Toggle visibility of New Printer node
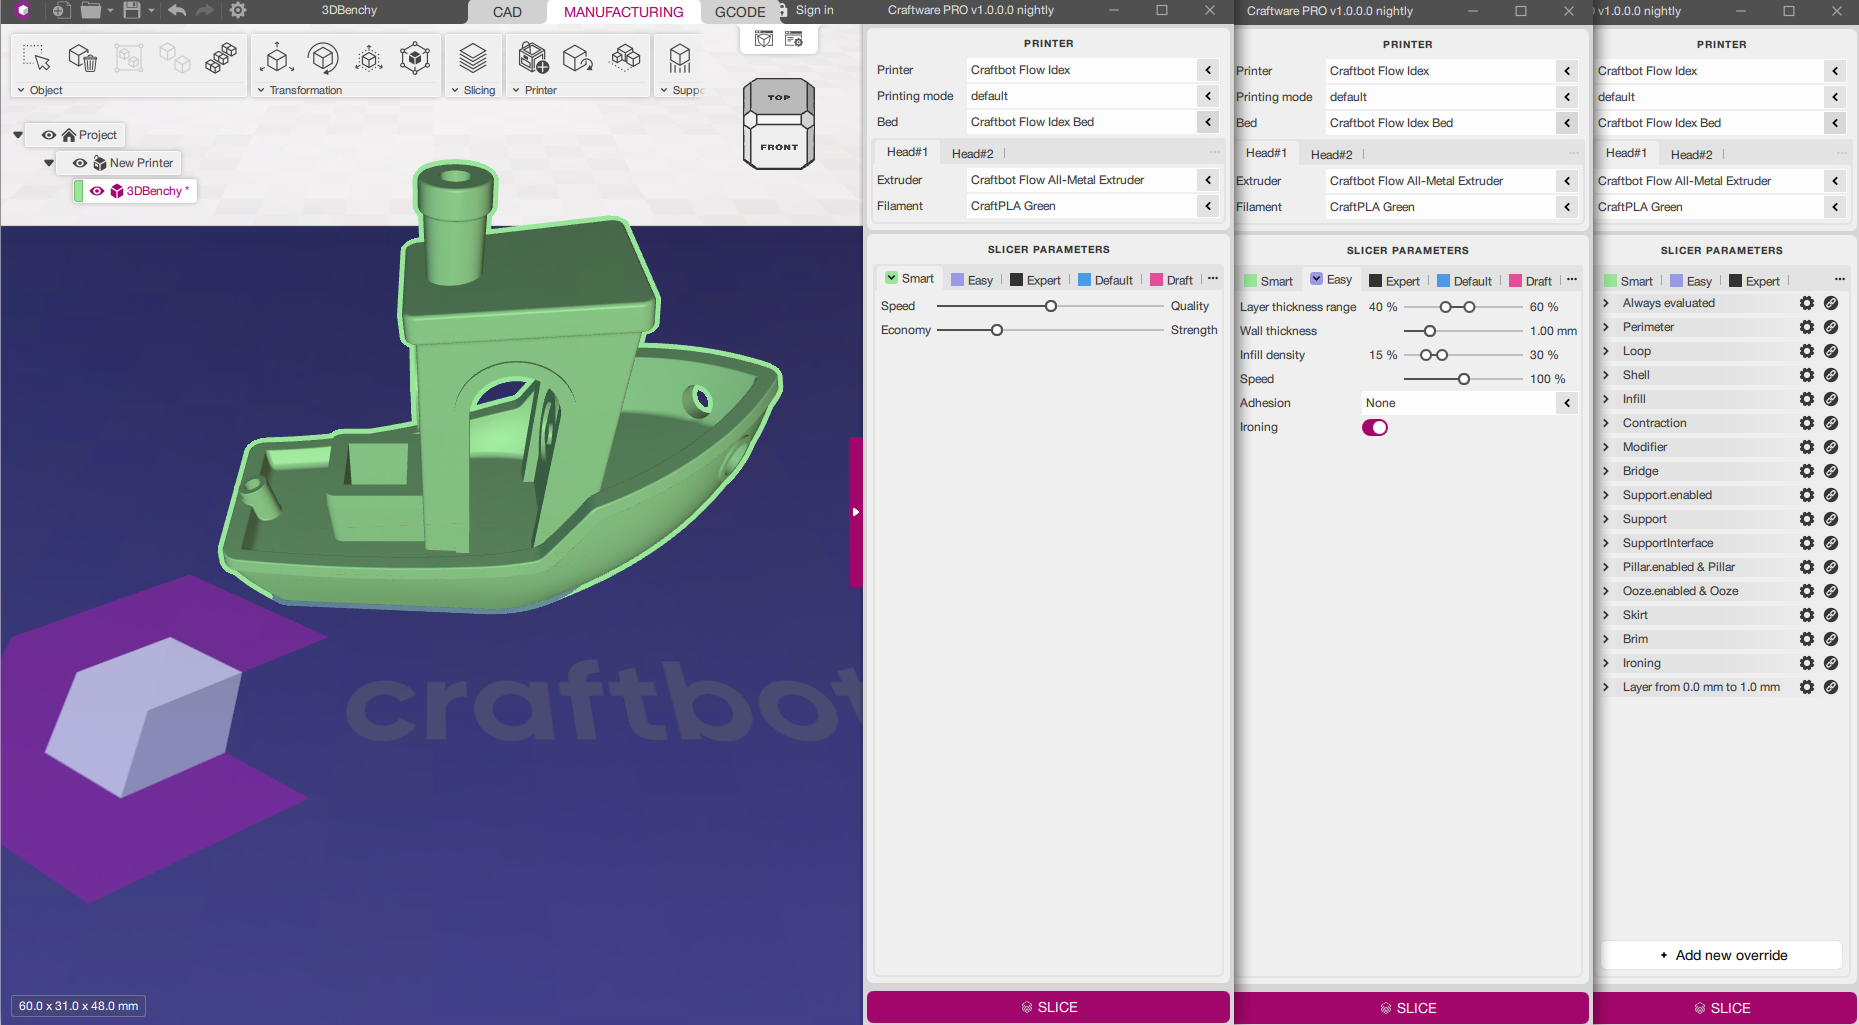 [80, 163]
